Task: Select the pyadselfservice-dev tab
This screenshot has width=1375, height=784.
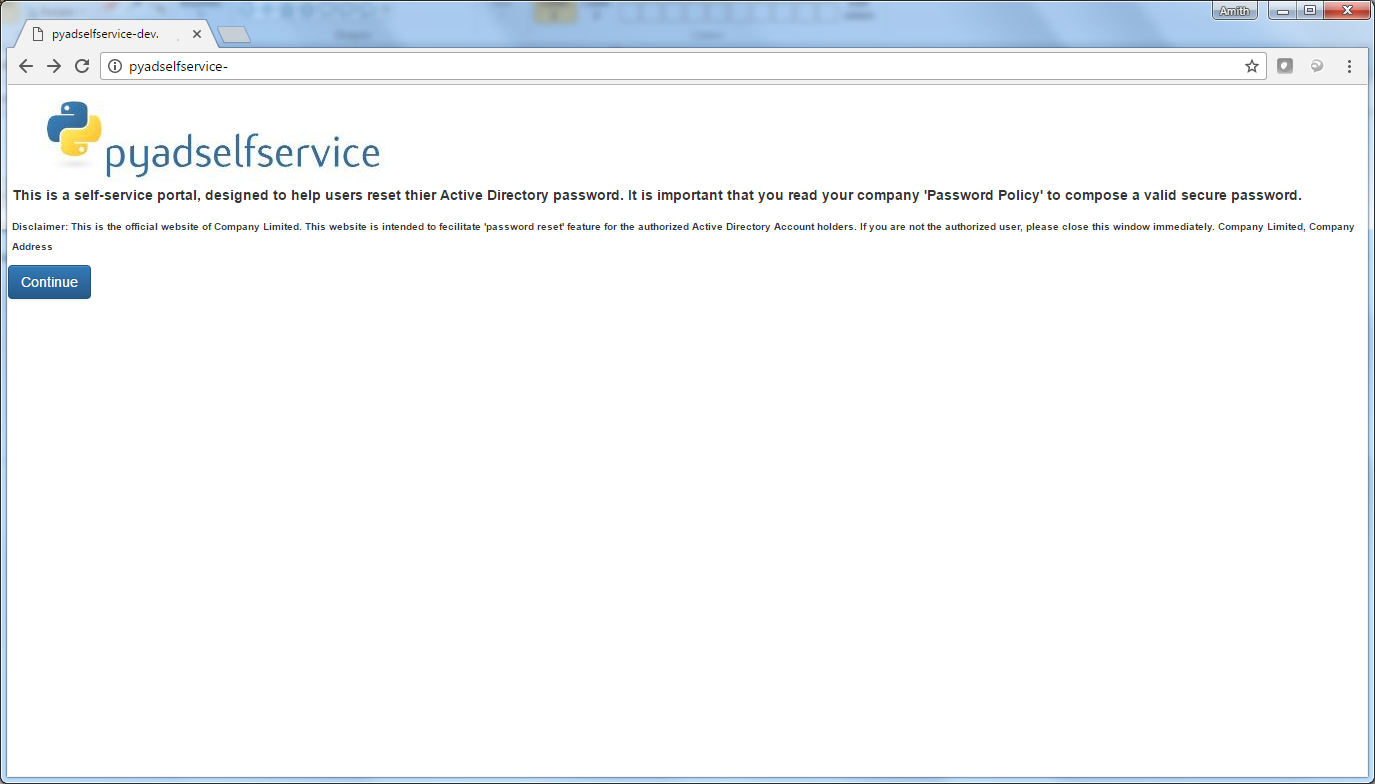Action: pos(105,34)
